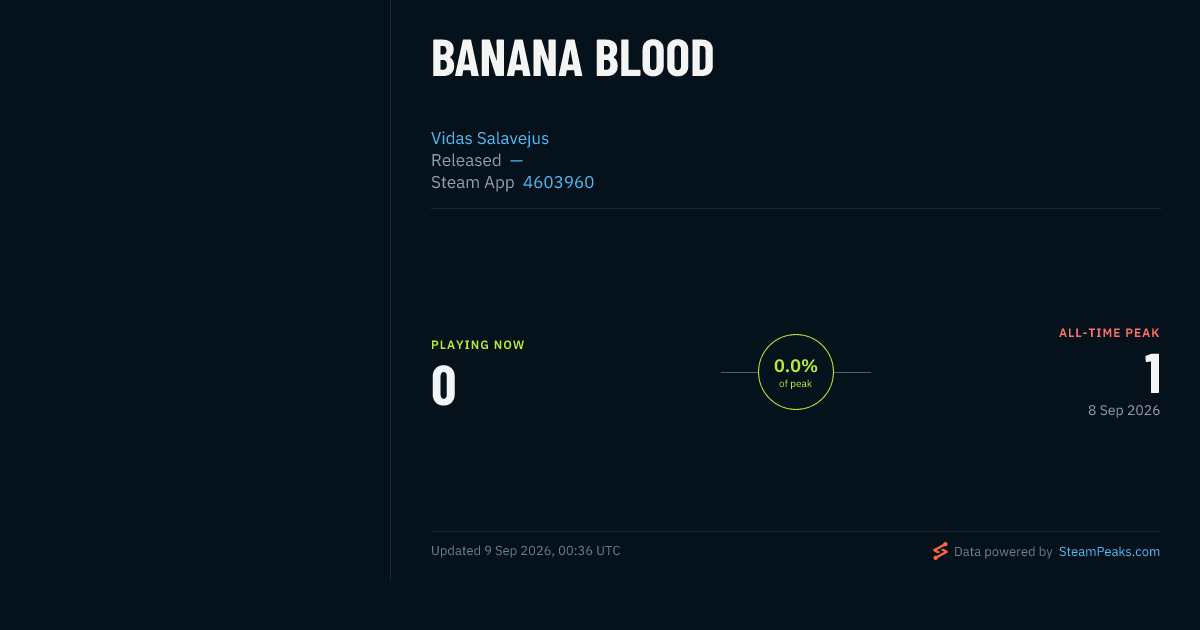Click the Playing Now count 0
This screenshot has height=630, width=1200.
pos(444,386)
